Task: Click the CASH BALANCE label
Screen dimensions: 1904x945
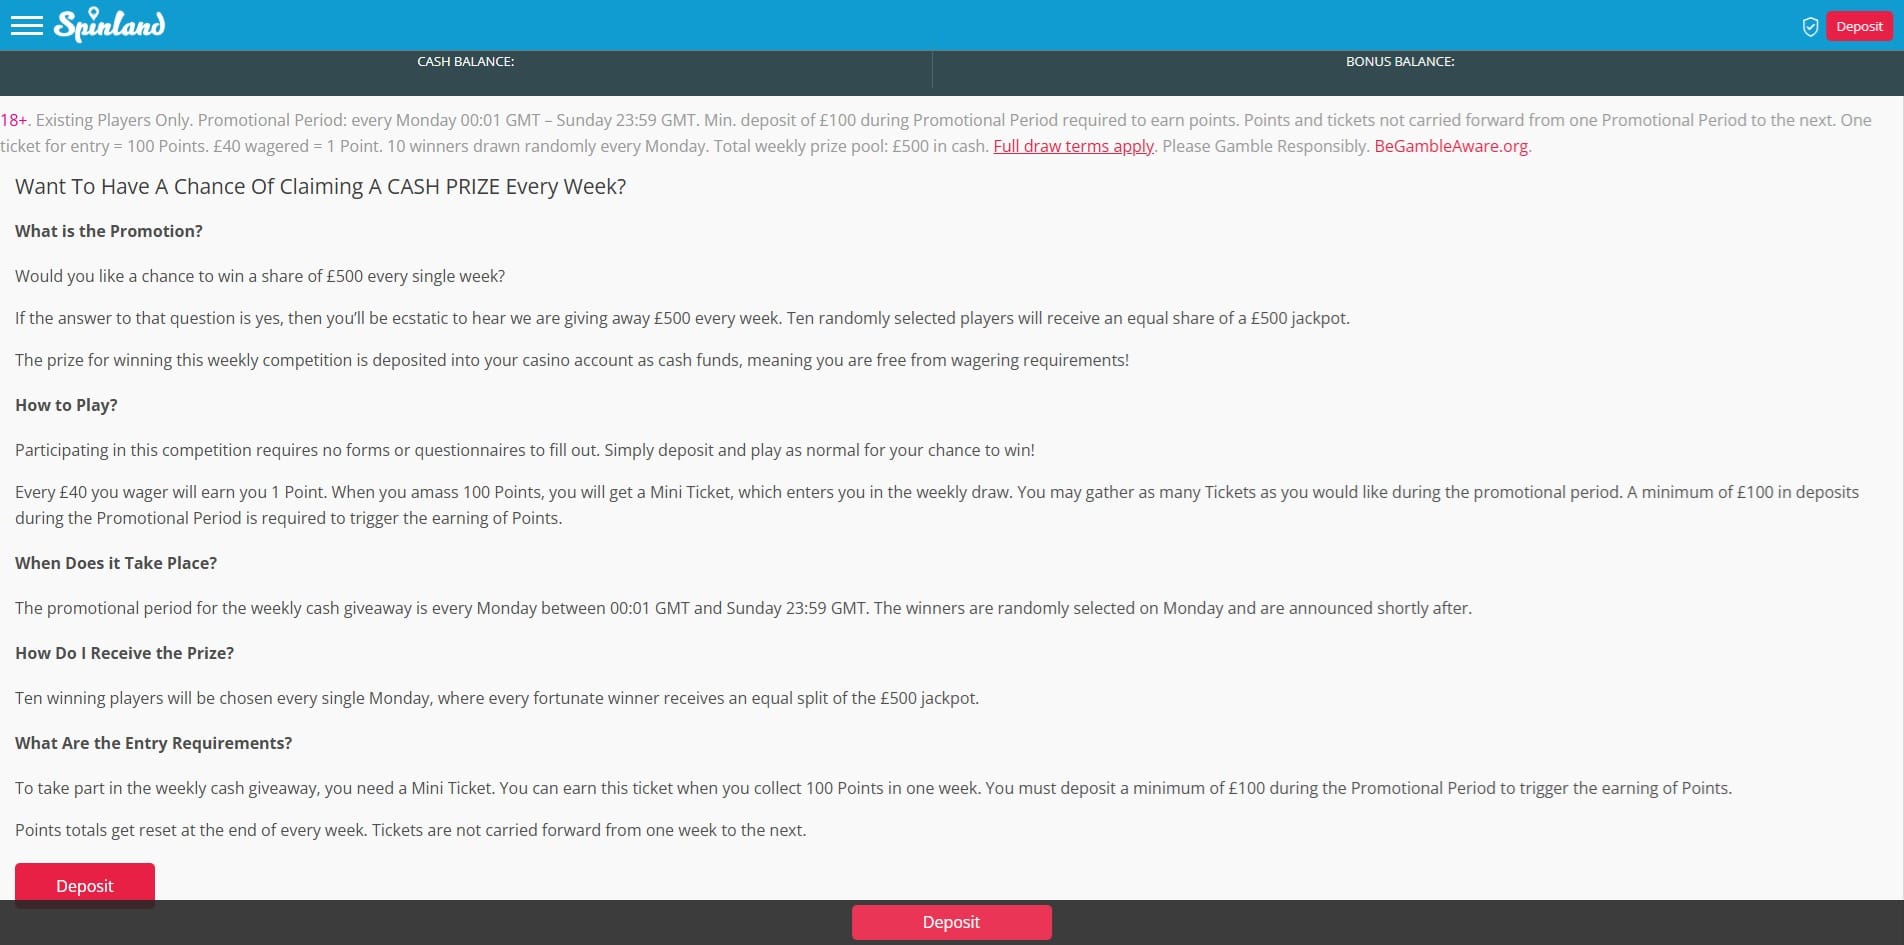Action: coord(465,62)
